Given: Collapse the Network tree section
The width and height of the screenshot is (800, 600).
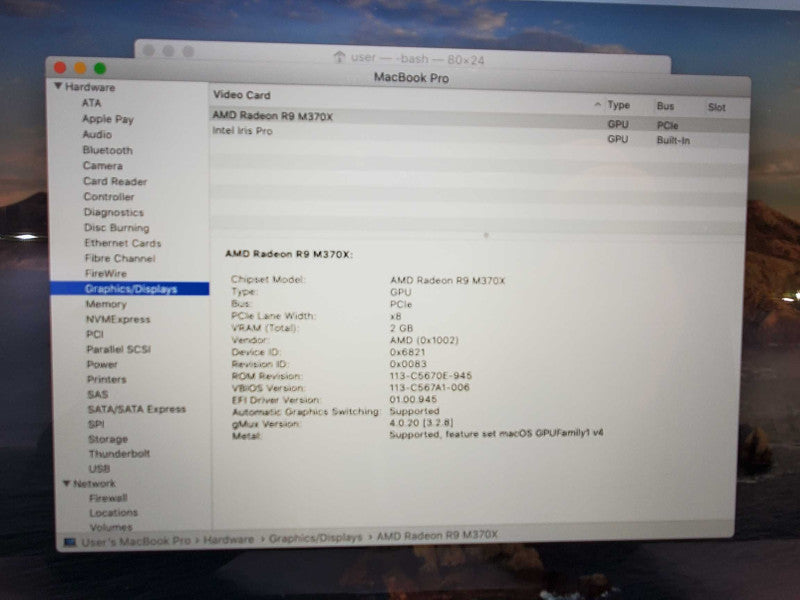Looking at the screenshot, I should coord(66,483).
